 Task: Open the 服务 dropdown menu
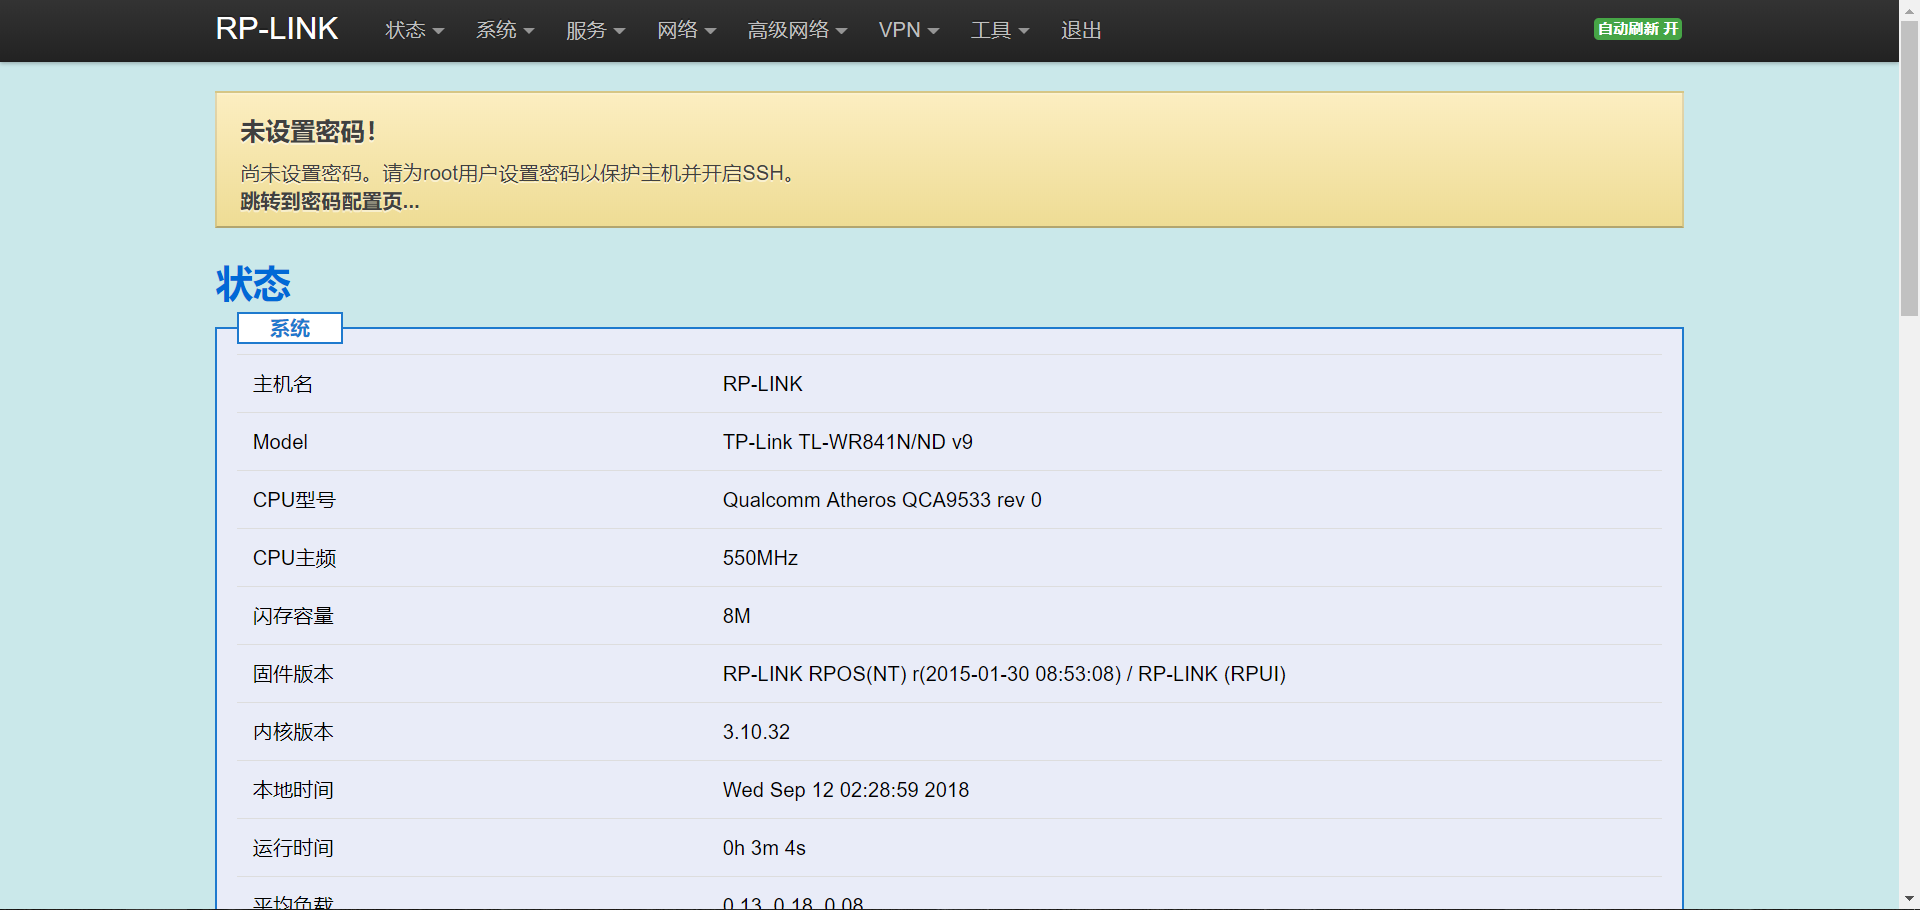pos(595,30)
